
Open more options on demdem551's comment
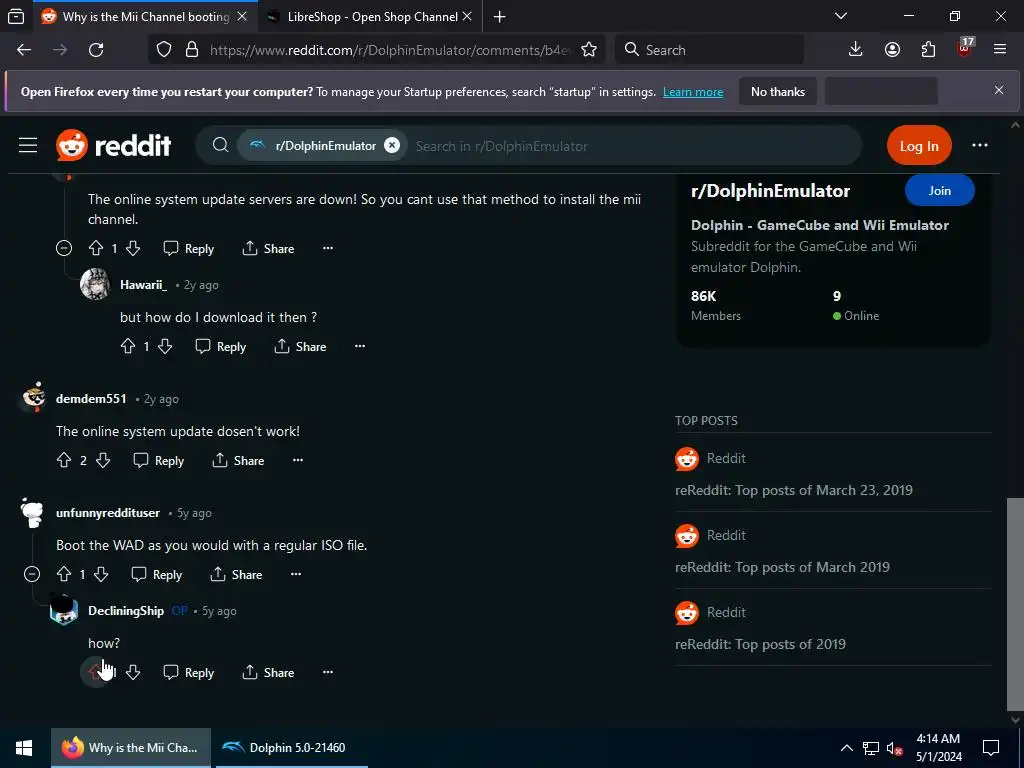point(298,460)
